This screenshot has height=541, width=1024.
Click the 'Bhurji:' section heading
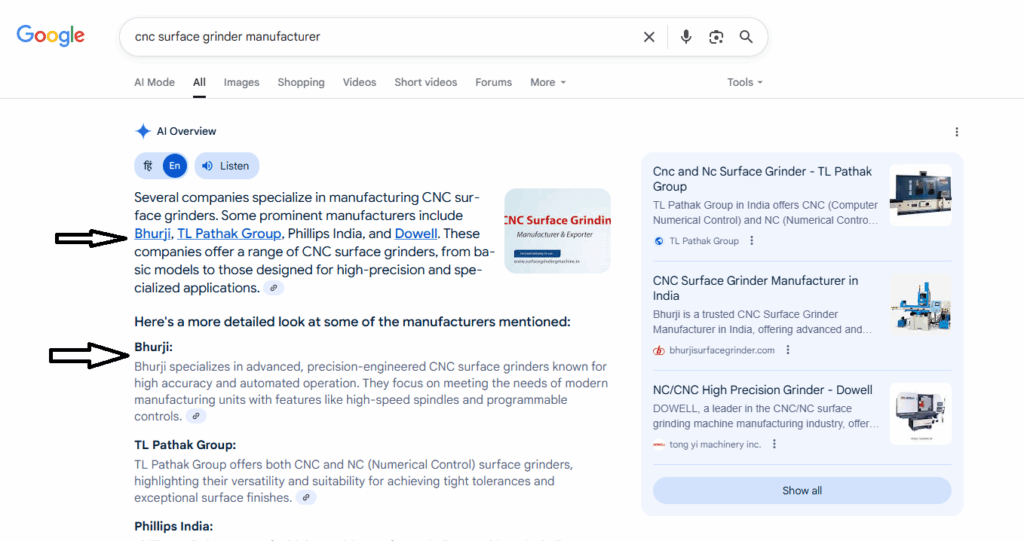point(153,347)
